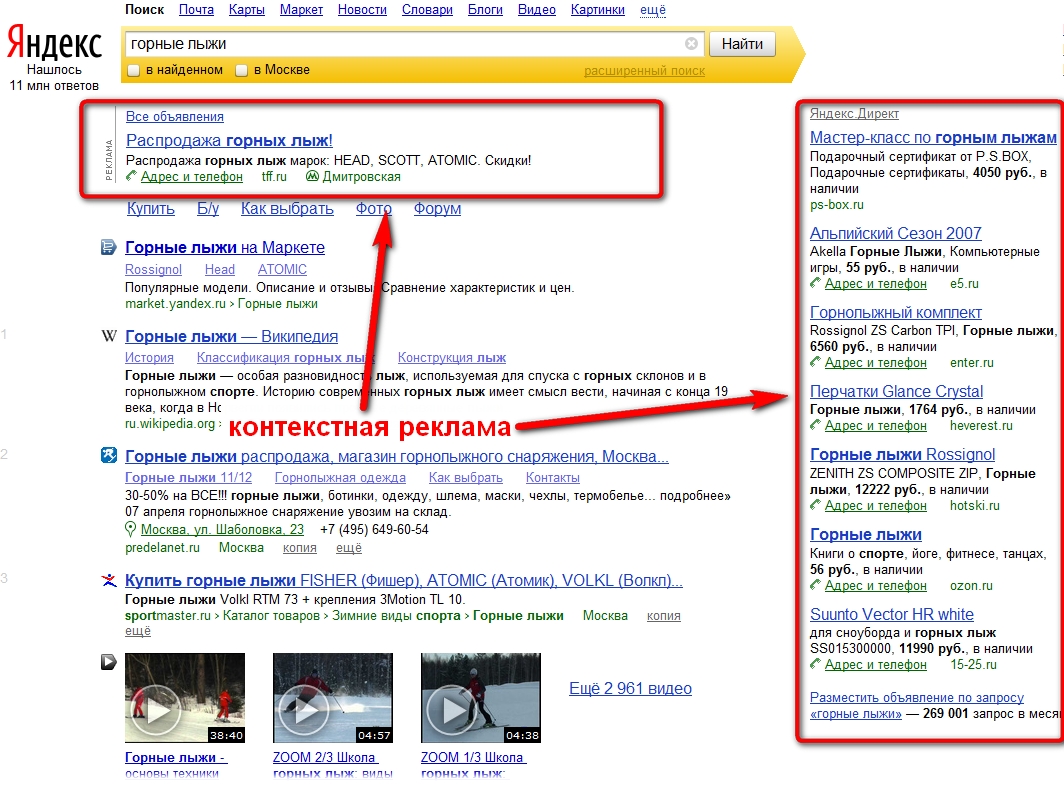Viewport: 1064px width, 789px height.
Task: Play the 04:38 video thumbnail
Action: coord(480,698)
